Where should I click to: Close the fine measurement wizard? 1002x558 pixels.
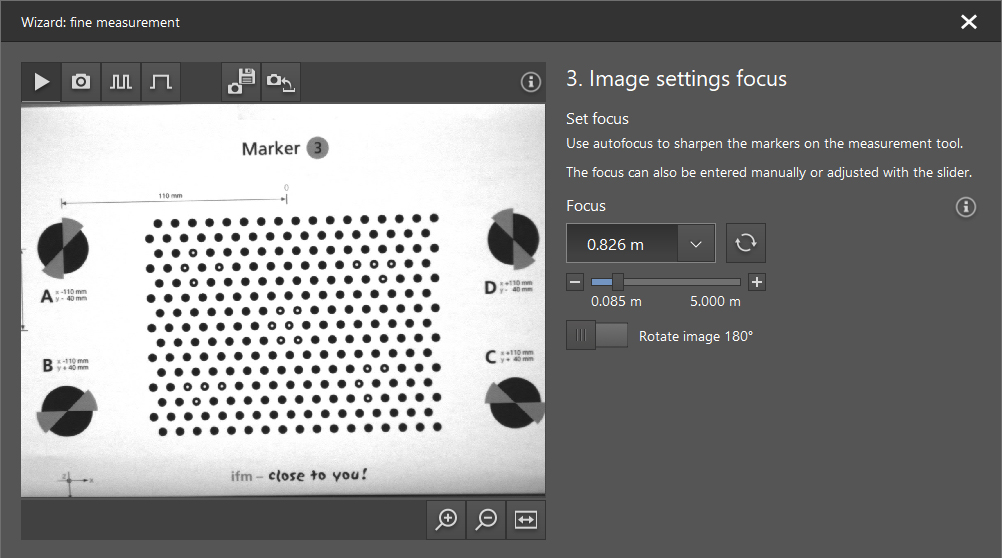point(968,21)
